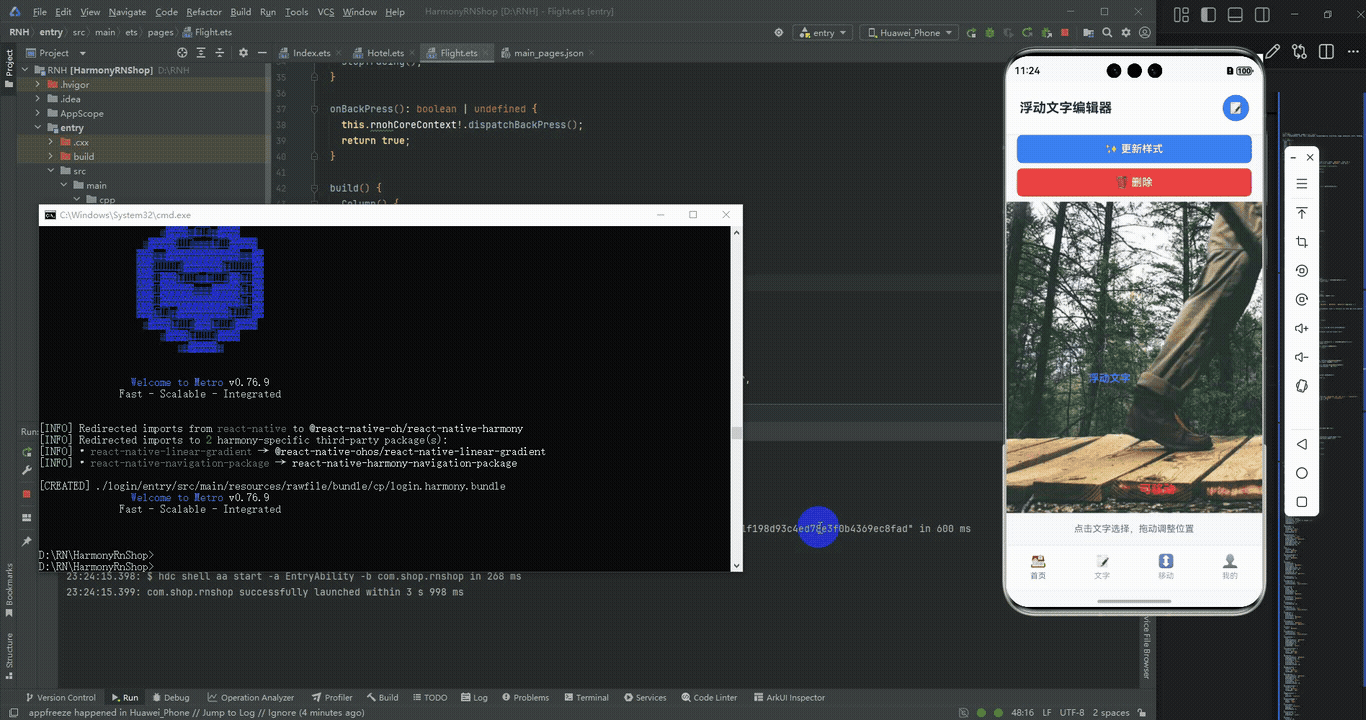Viewport: 1366px width, 720px height.
Task: Toggle the right sidebar layout icon at top right
Action: click(1261, 14)
